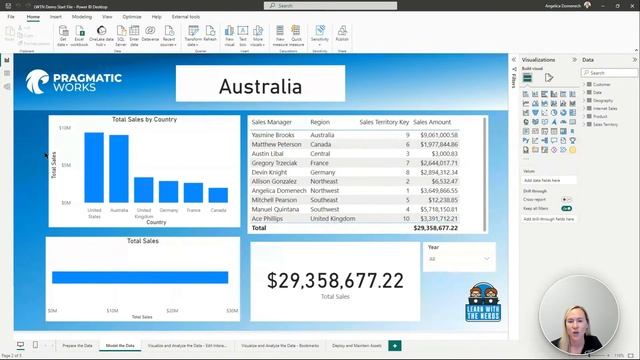Screen dimensions: 640x360
Task: Switch to the Optimize ribbon tab
Action: pos(132,17)
